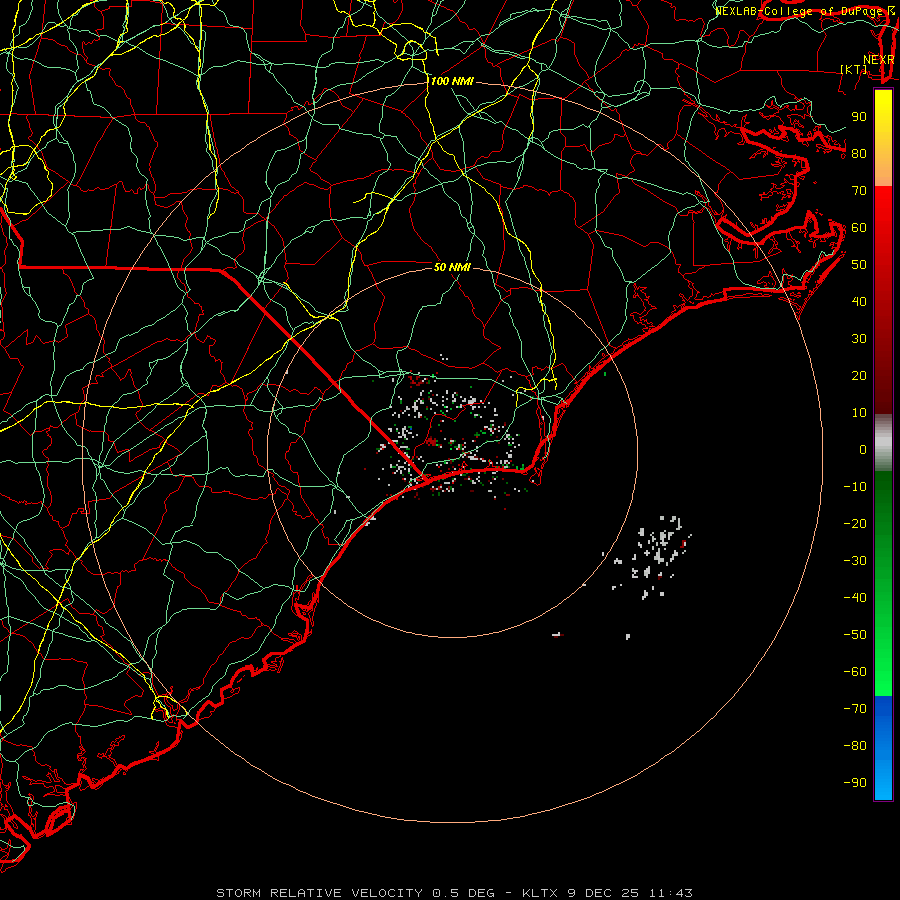The height and width of the screenshot is (900, 900).
Task: Click the NEXR label at top right
Action: click(x=878, y=60)
